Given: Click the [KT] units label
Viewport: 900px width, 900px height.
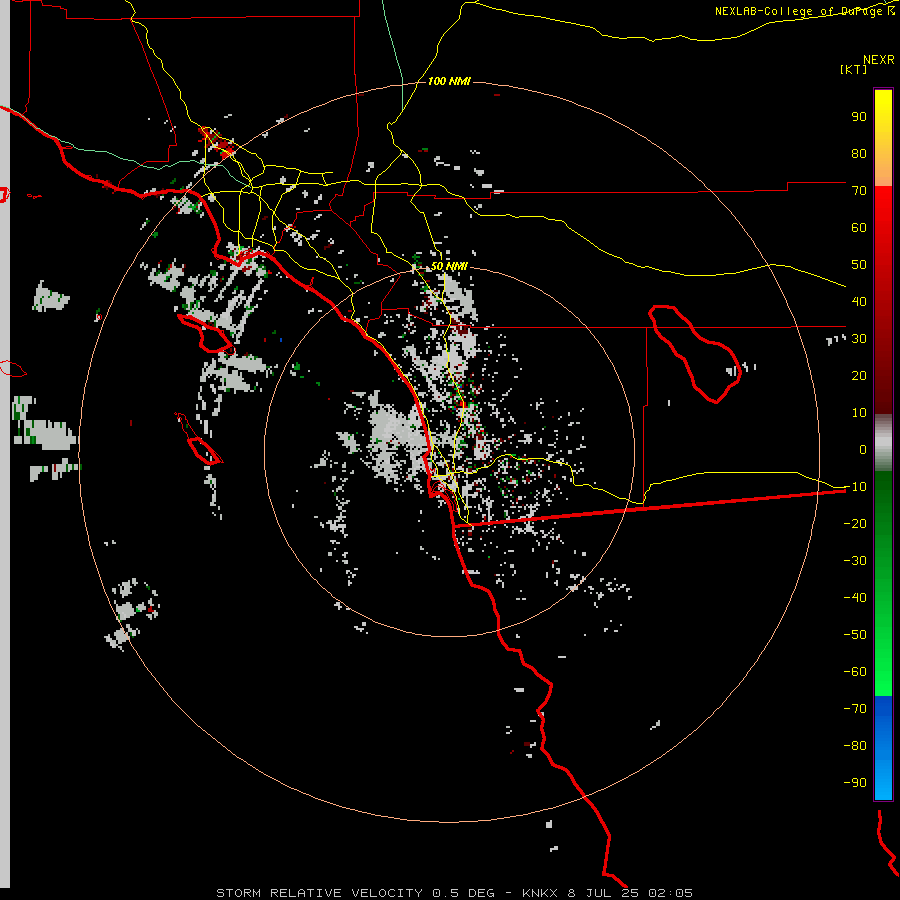Looking at the screenshot, I should click(854, 69).
